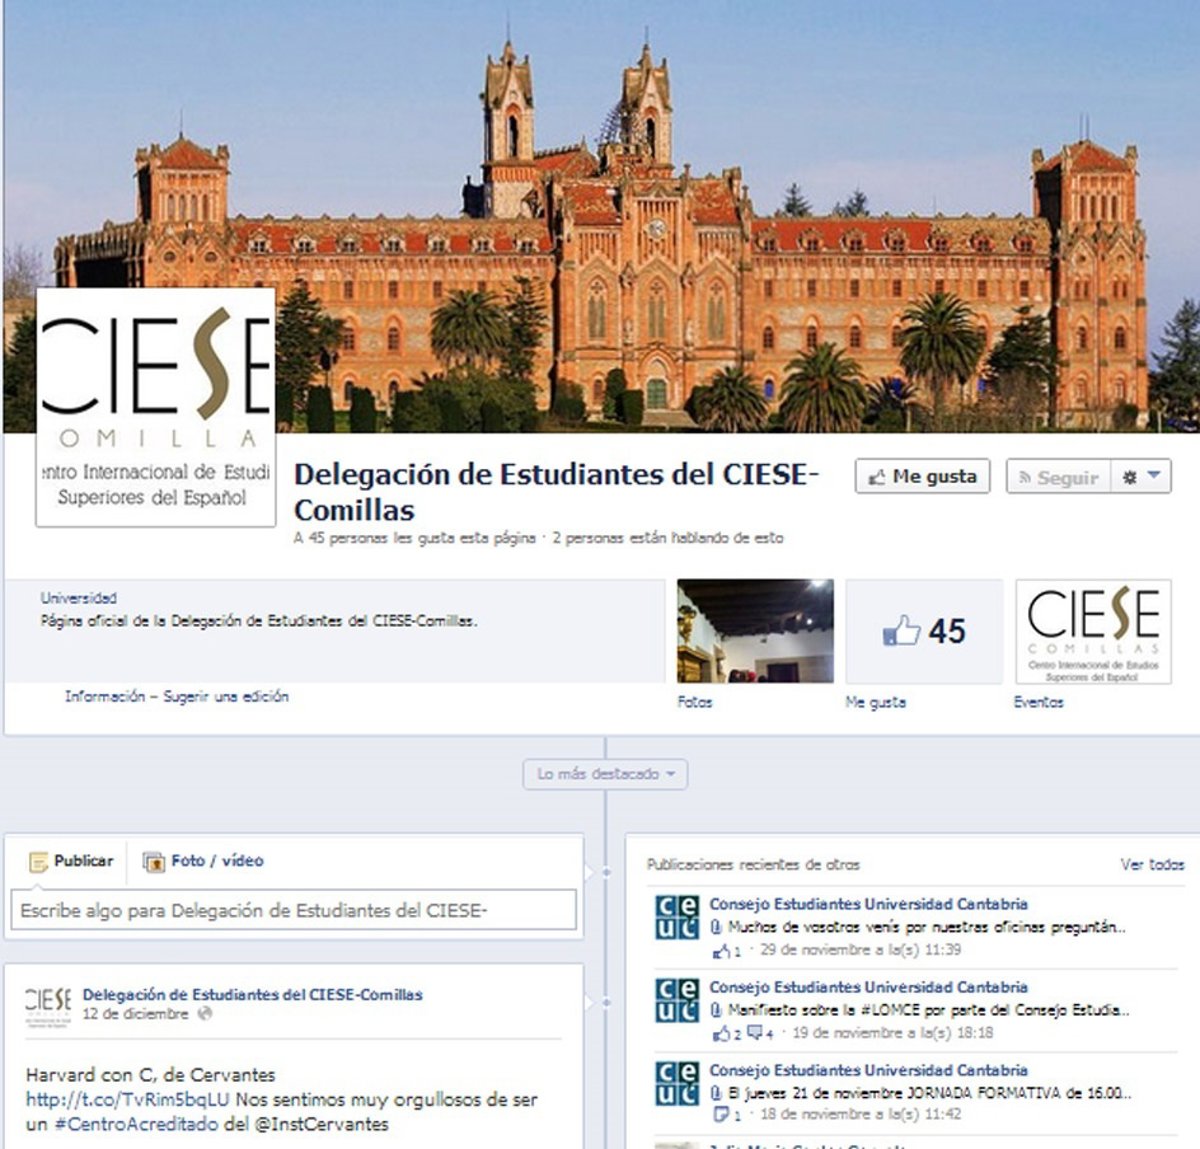Click the thumbs-up 45 likes box
Image resolution: width=1200 pixels, height=1149 pixels.
pos(924,631)
